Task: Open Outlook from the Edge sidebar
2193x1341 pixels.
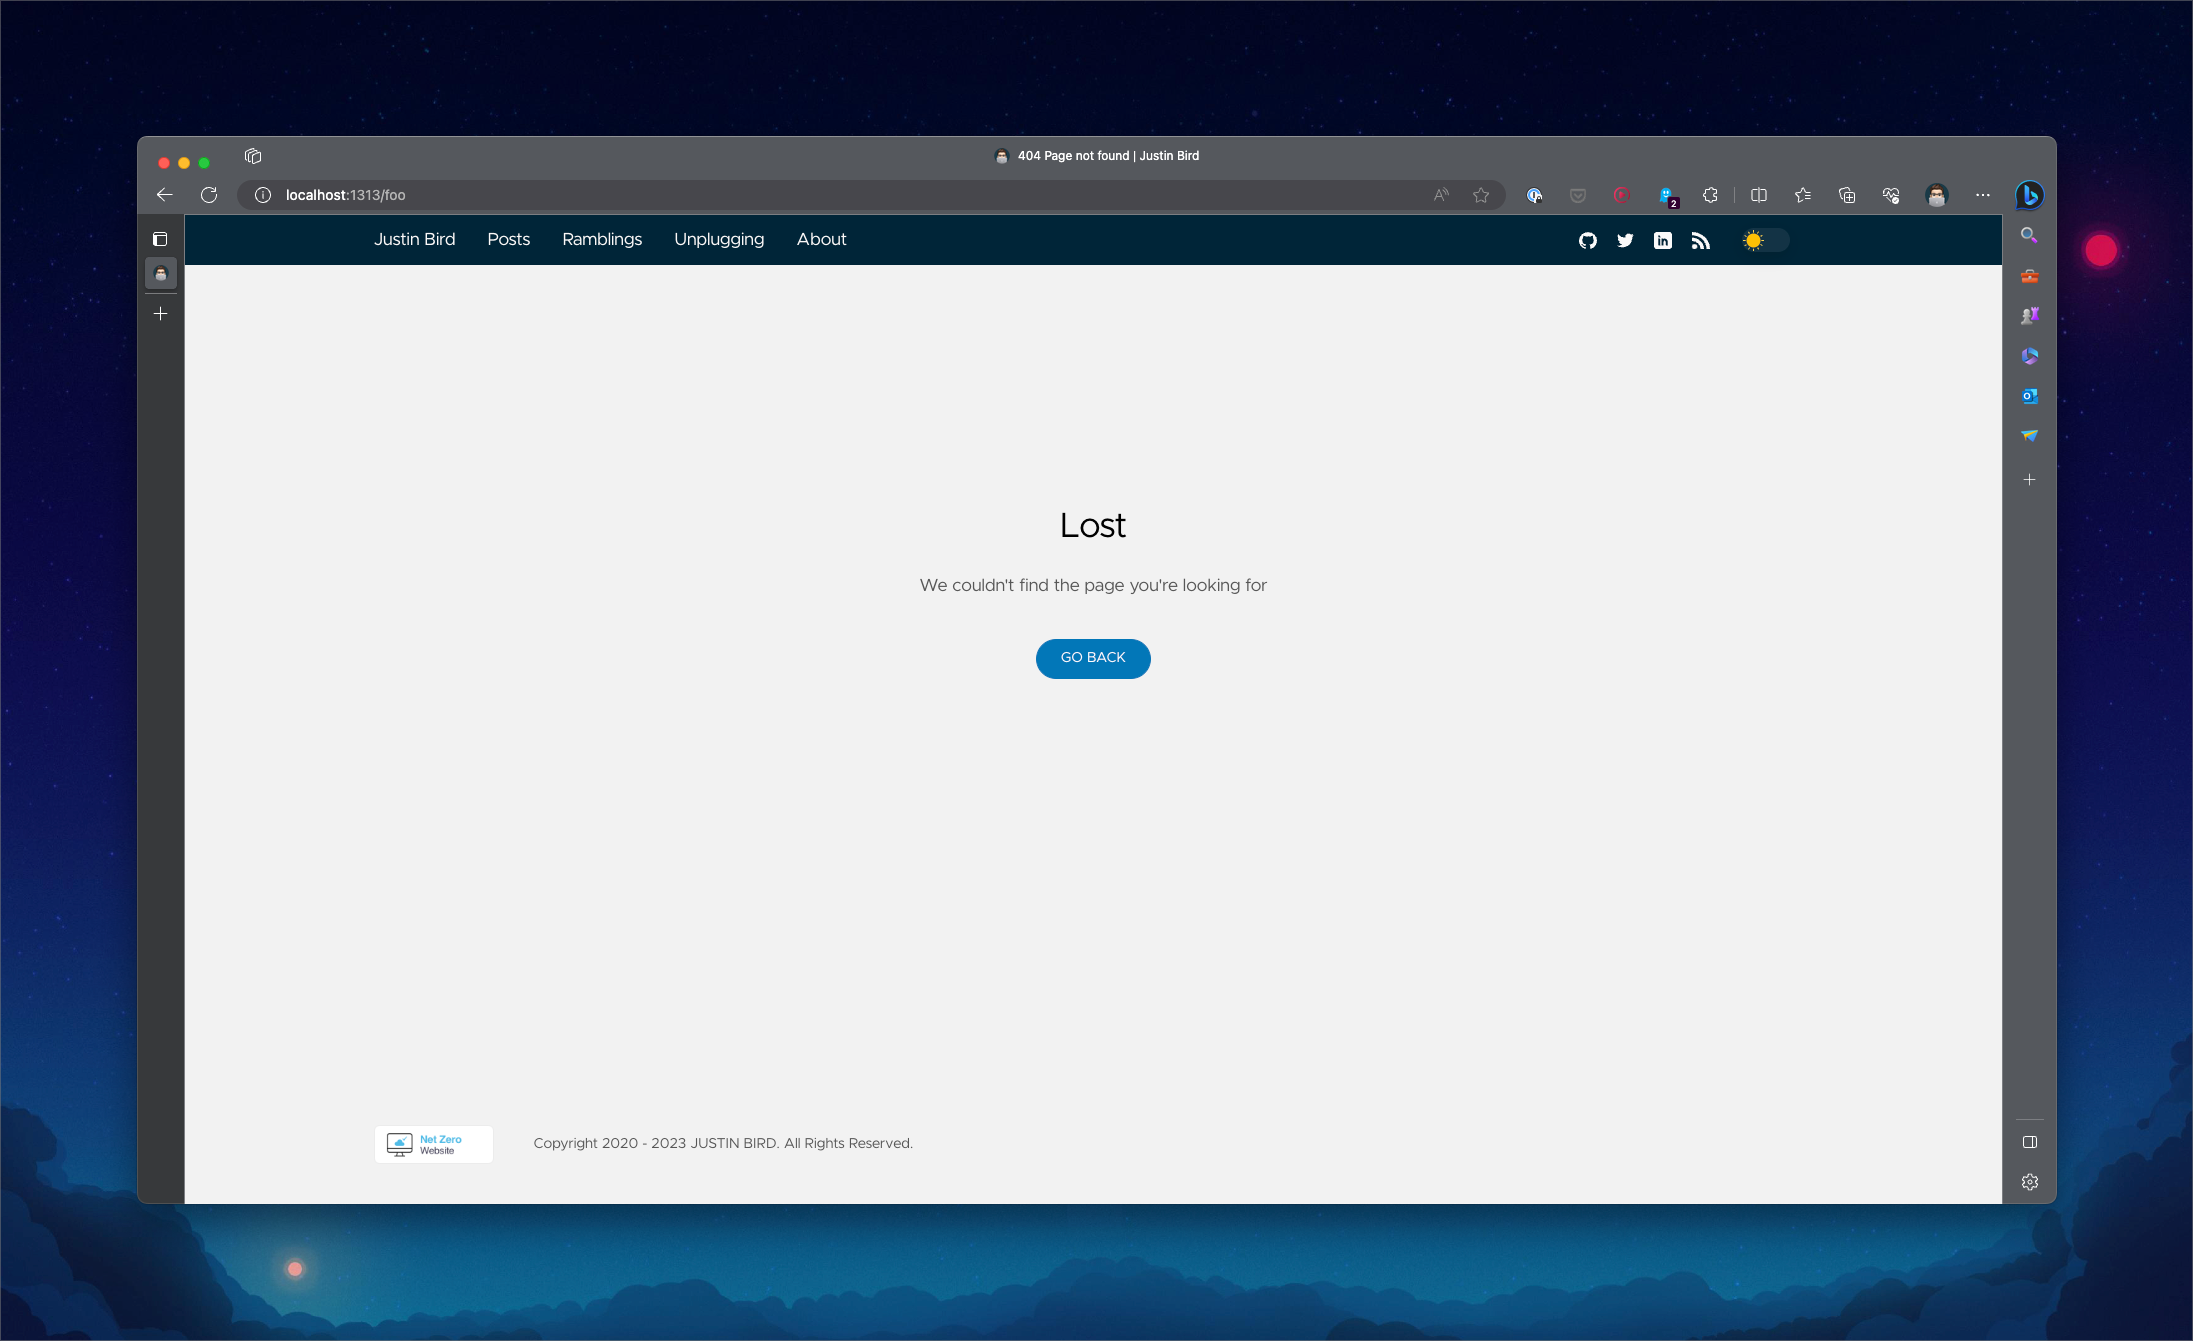Action: click(x=2030, y=396)
